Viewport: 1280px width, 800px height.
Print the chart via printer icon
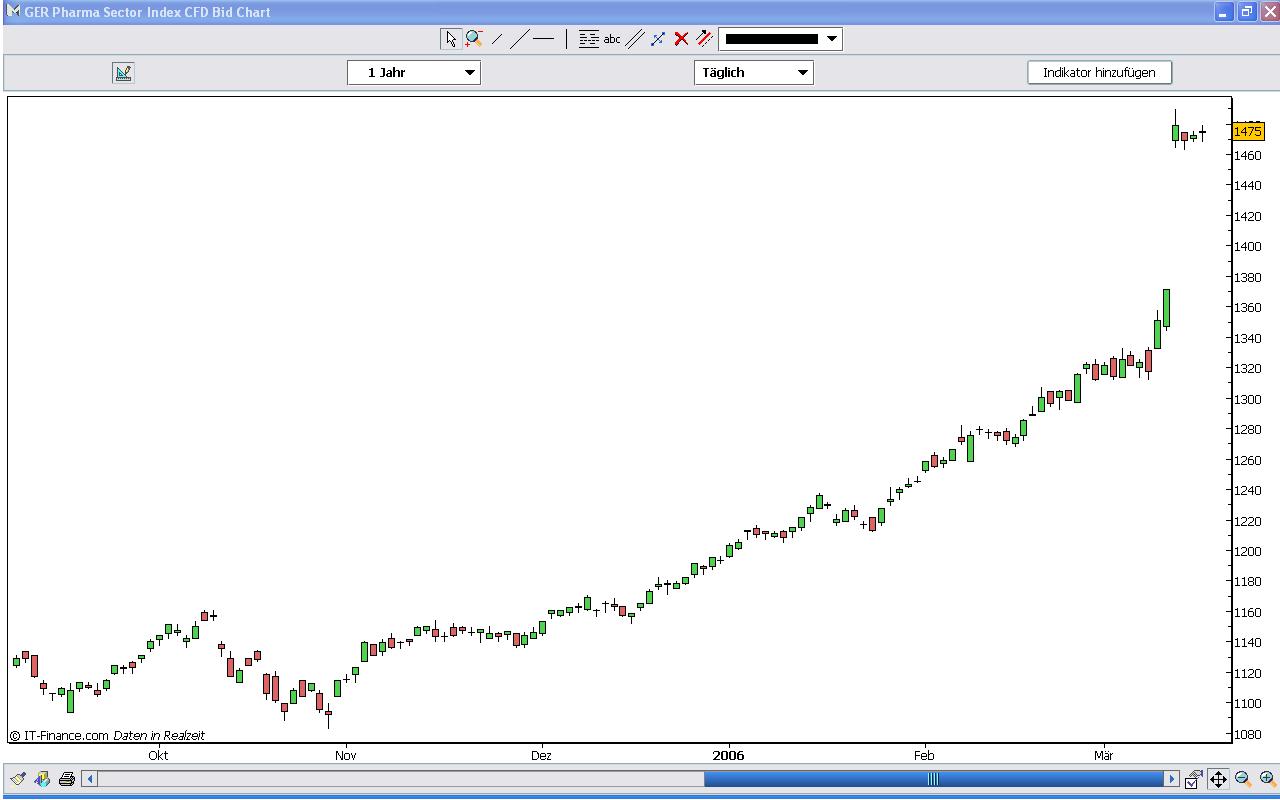click(x=67, y=779)
